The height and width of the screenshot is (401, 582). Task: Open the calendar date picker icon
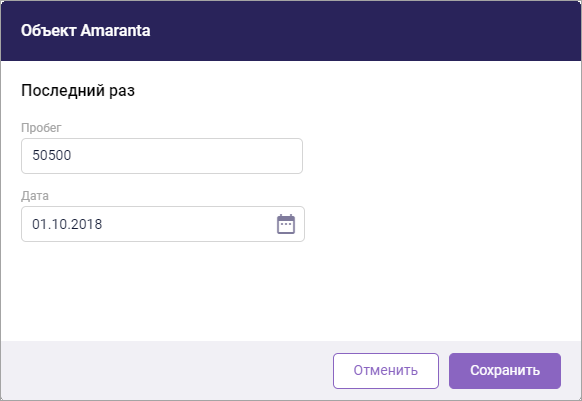286,224
